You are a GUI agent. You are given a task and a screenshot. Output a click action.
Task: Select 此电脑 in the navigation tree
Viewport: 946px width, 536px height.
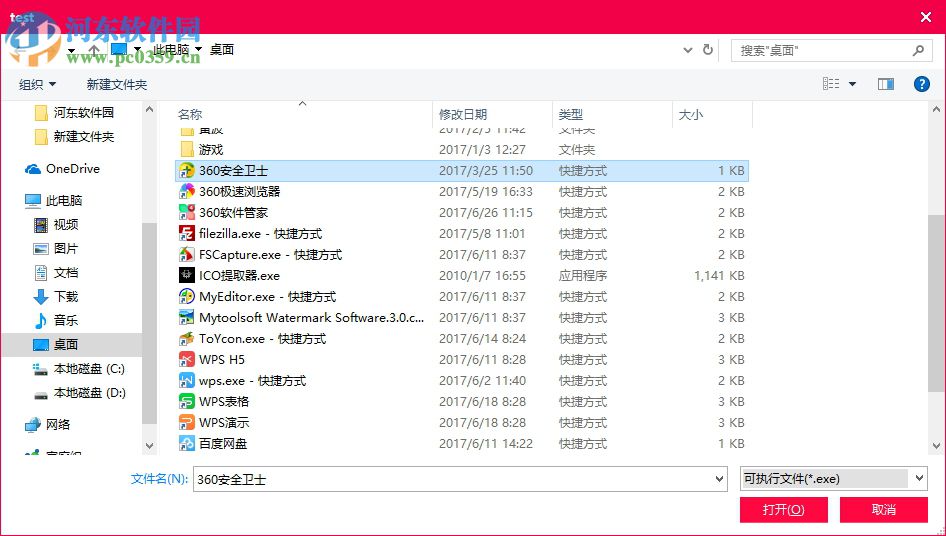click(53, 200)
